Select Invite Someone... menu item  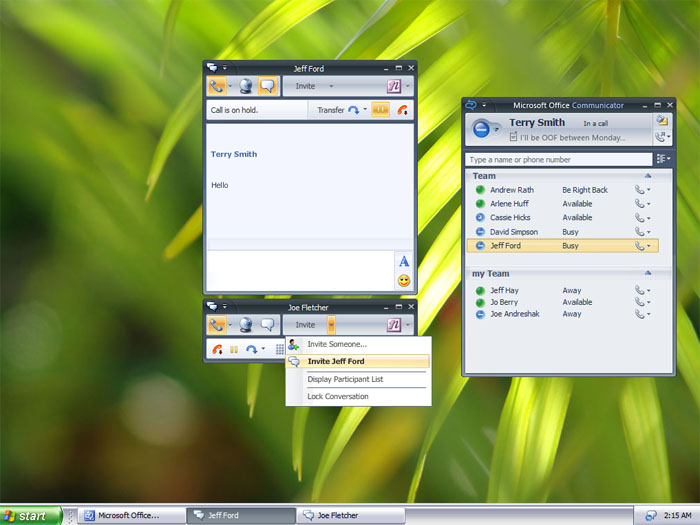tap(358, 344)
